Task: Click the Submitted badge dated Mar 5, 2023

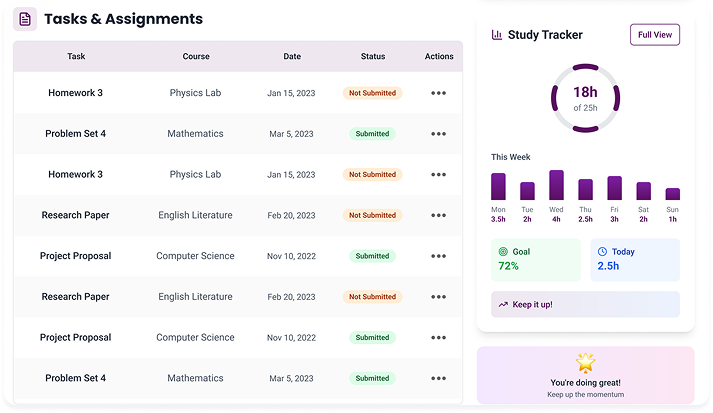Action: point(372,134)
